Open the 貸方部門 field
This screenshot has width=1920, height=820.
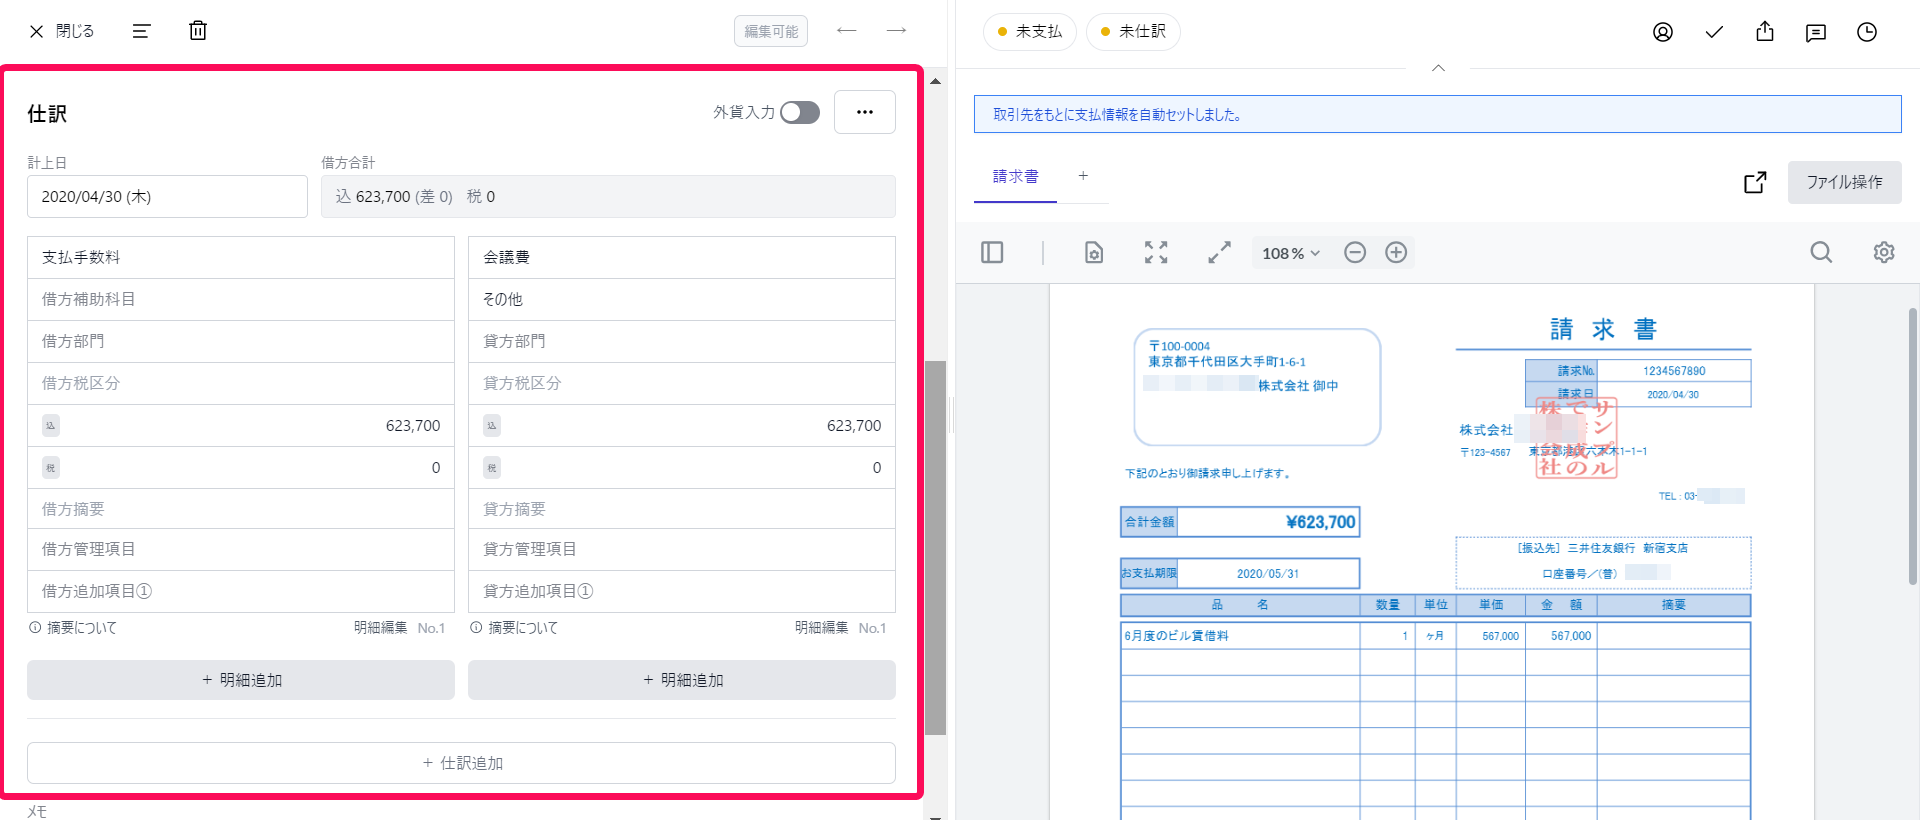click(682, 341)
